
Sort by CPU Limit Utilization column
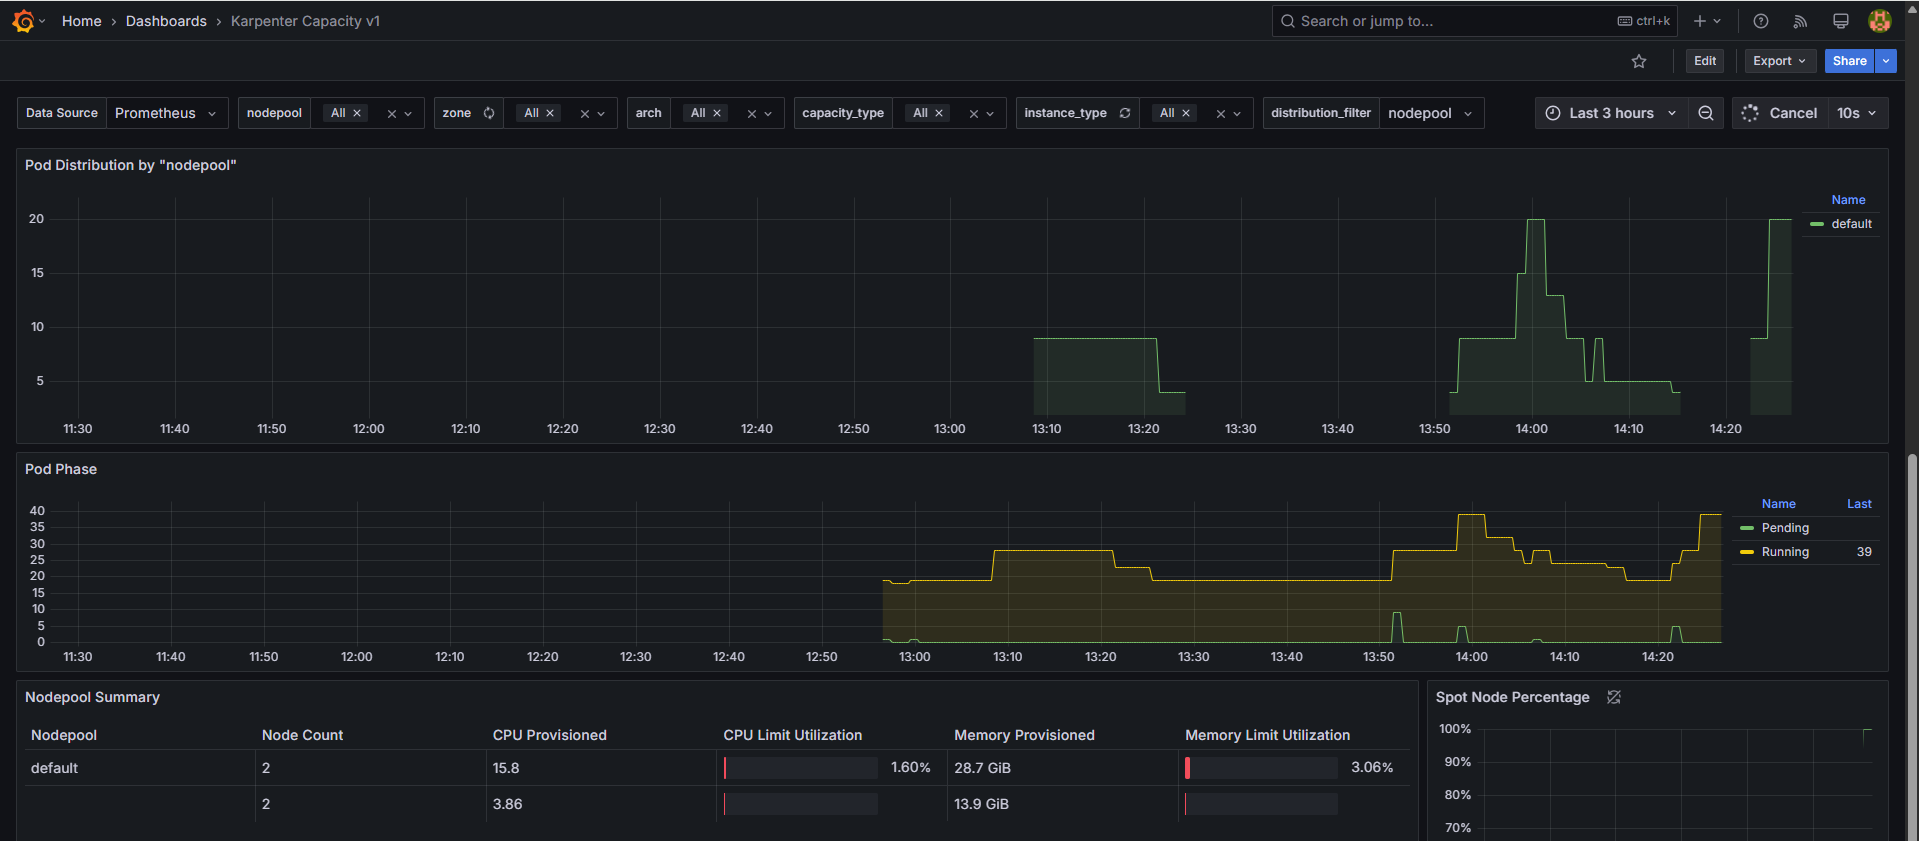[792, 735]
